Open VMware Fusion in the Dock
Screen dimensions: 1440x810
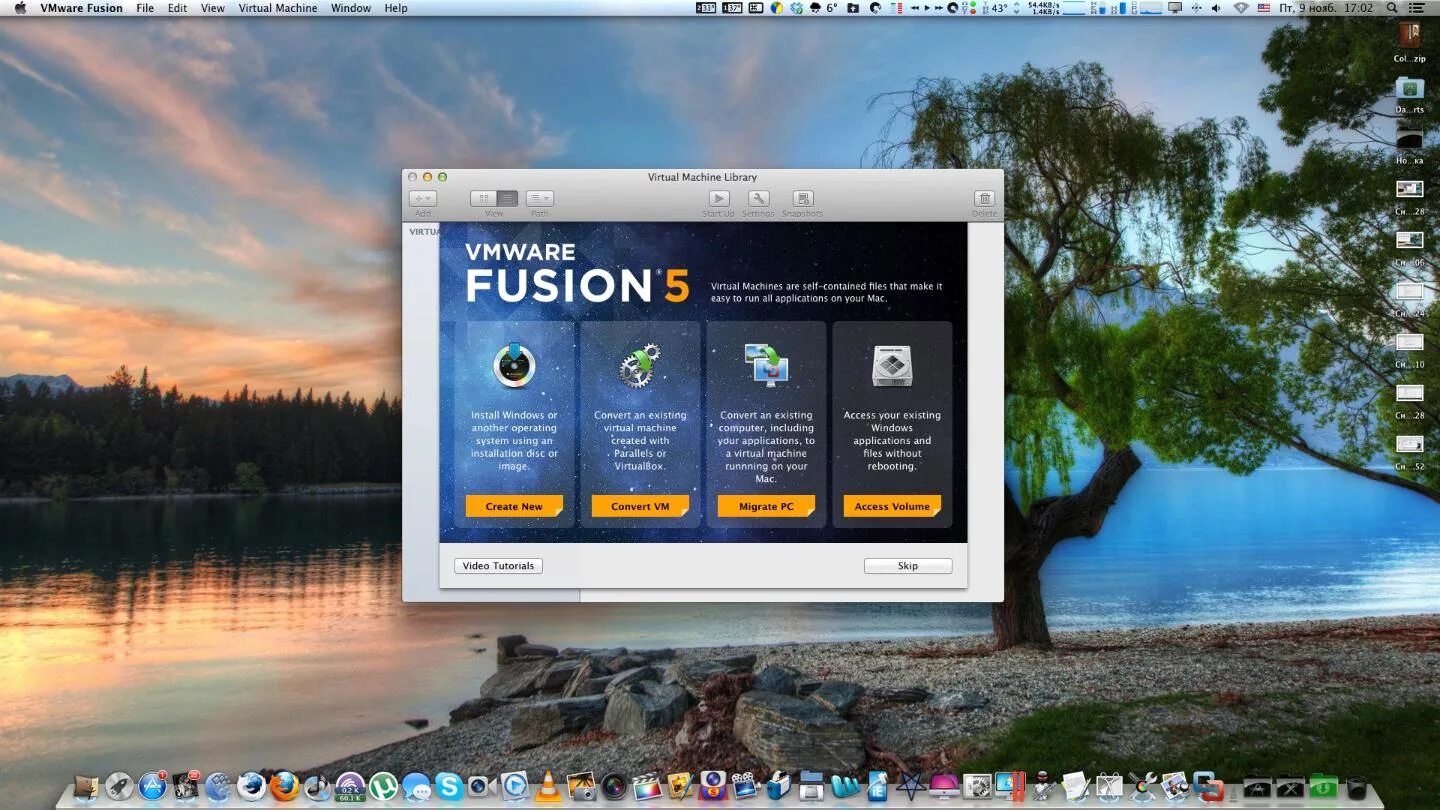click(1208, 786)
